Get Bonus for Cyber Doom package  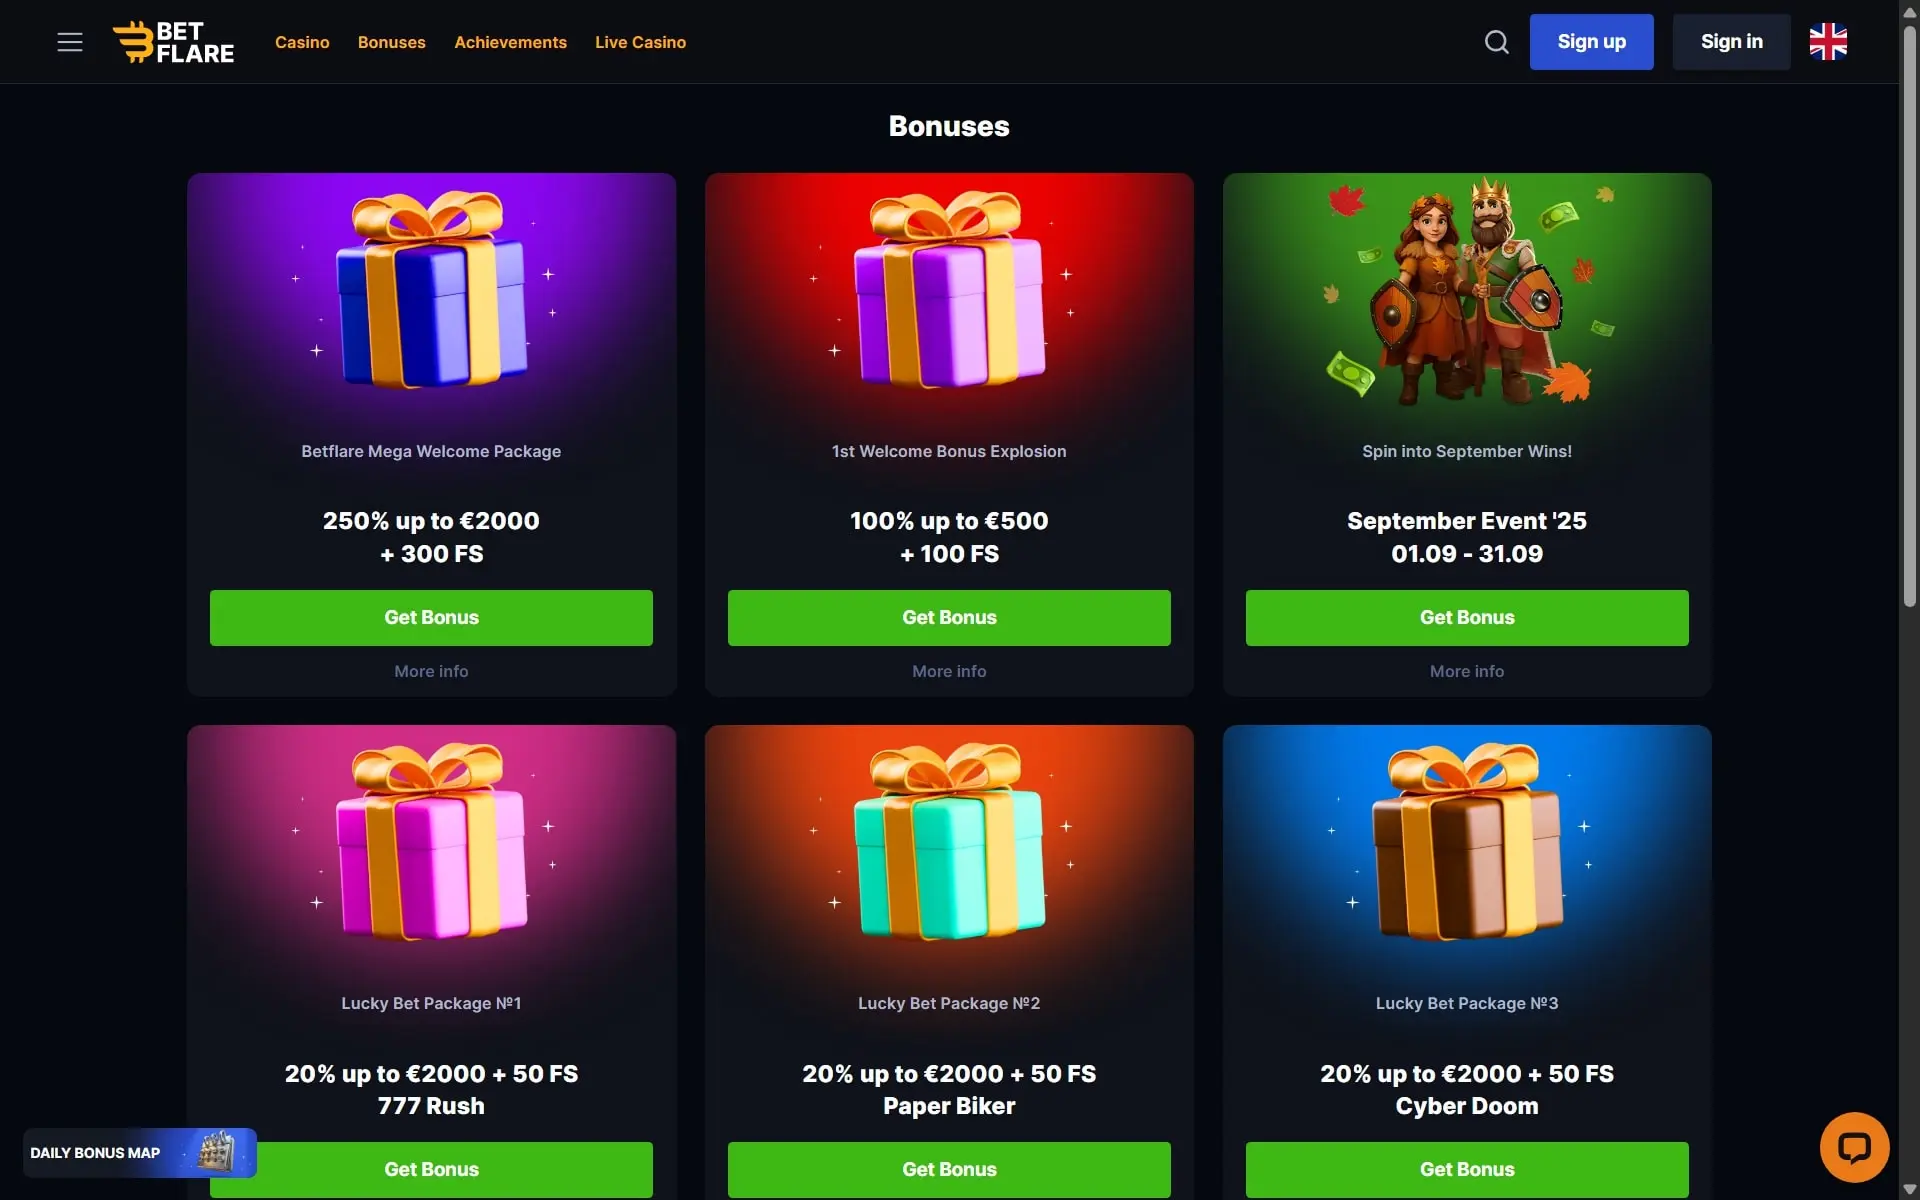(1467, 1169)
